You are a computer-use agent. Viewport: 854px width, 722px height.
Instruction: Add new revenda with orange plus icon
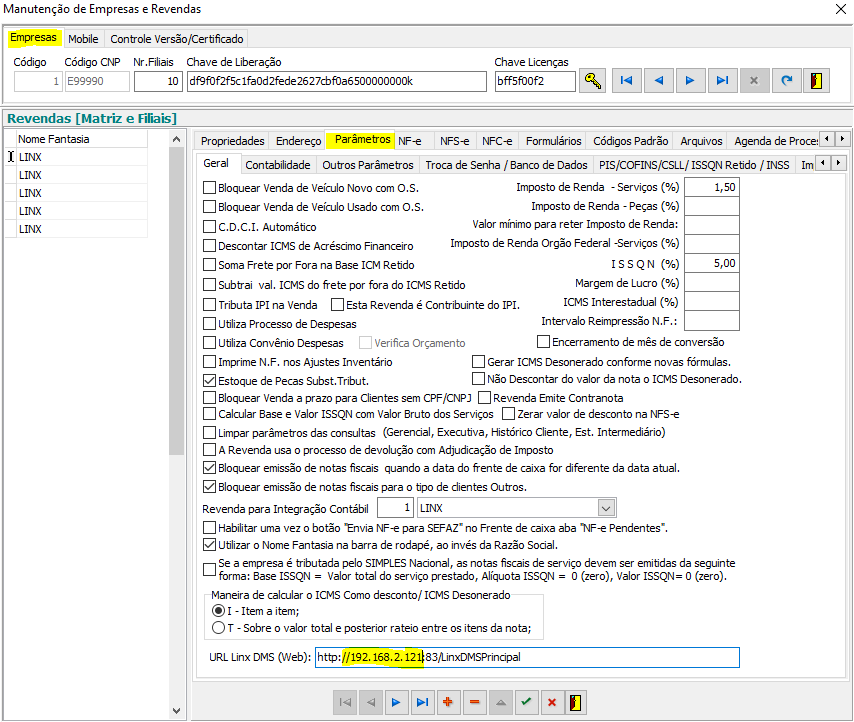click(x=447, y=702)
